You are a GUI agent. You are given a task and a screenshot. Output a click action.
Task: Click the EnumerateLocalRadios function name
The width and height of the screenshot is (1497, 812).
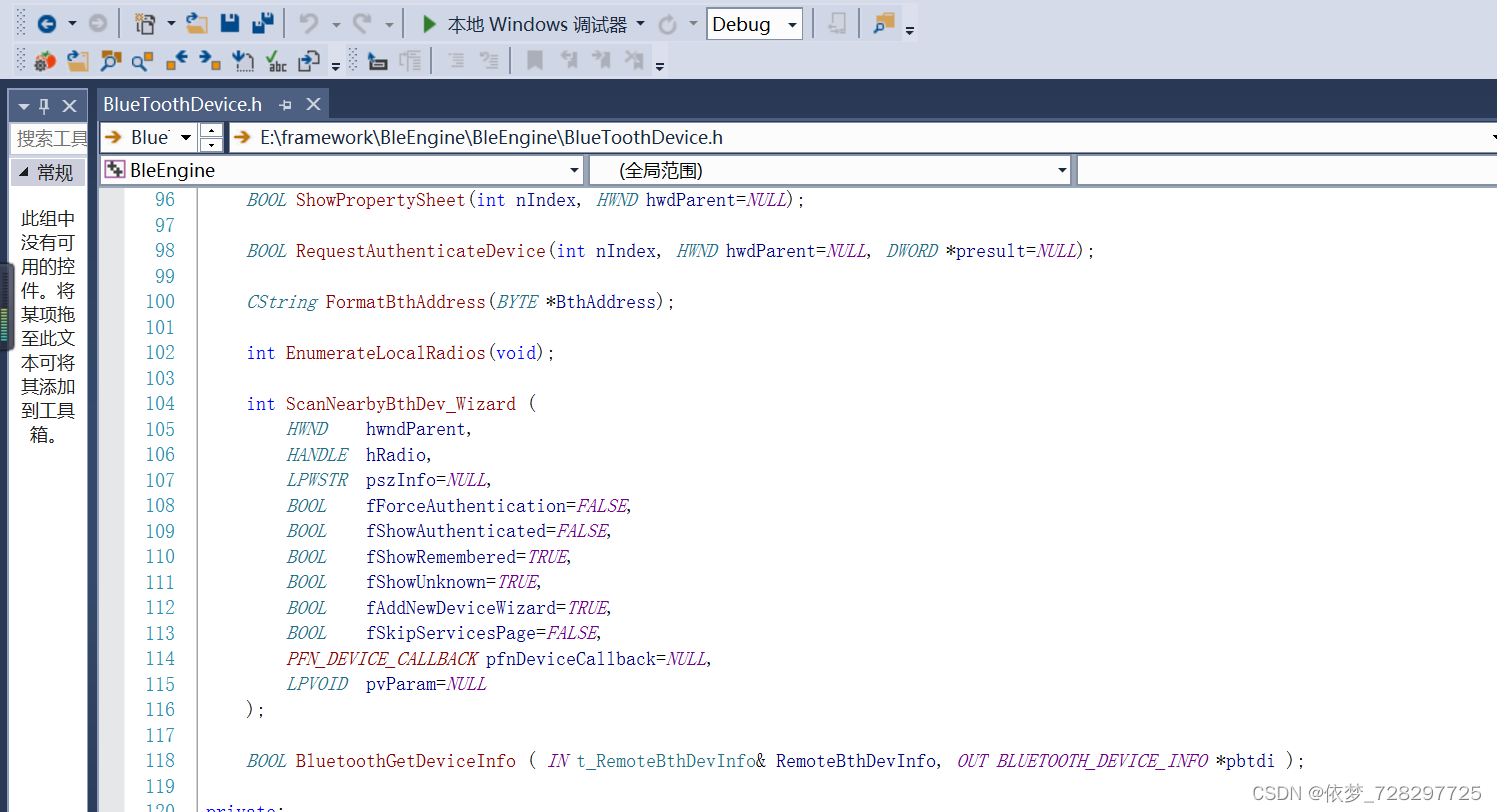click(x=386, y=353)
